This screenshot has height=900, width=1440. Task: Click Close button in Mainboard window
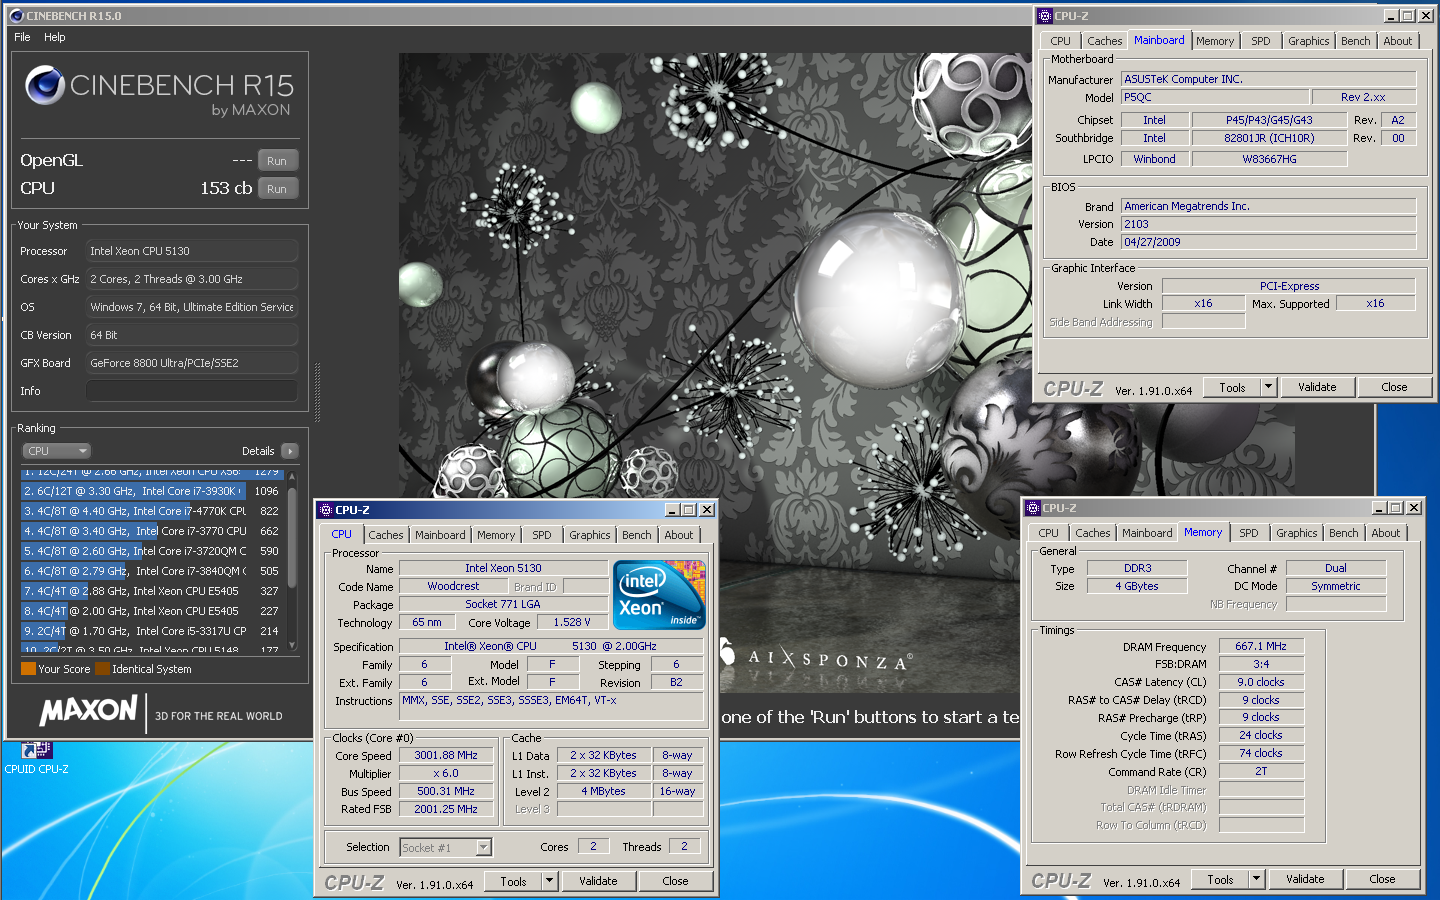pos(1394,387)
